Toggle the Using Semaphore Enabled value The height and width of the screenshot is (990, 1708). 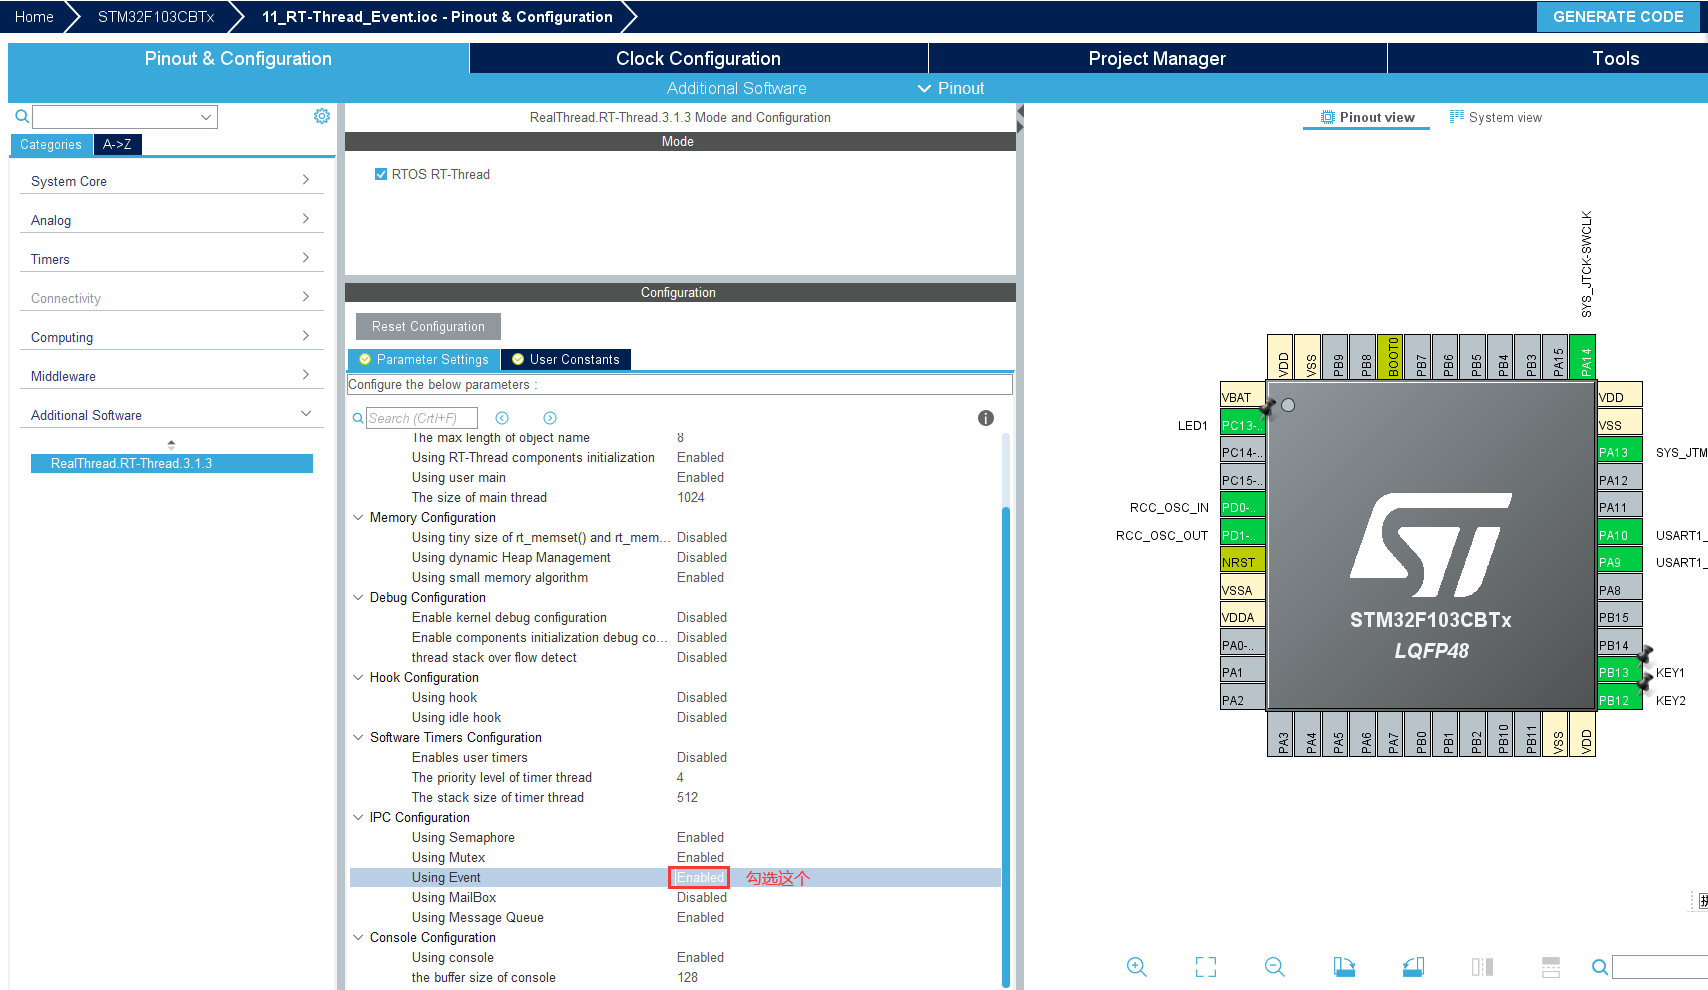[x=700, y=837]
